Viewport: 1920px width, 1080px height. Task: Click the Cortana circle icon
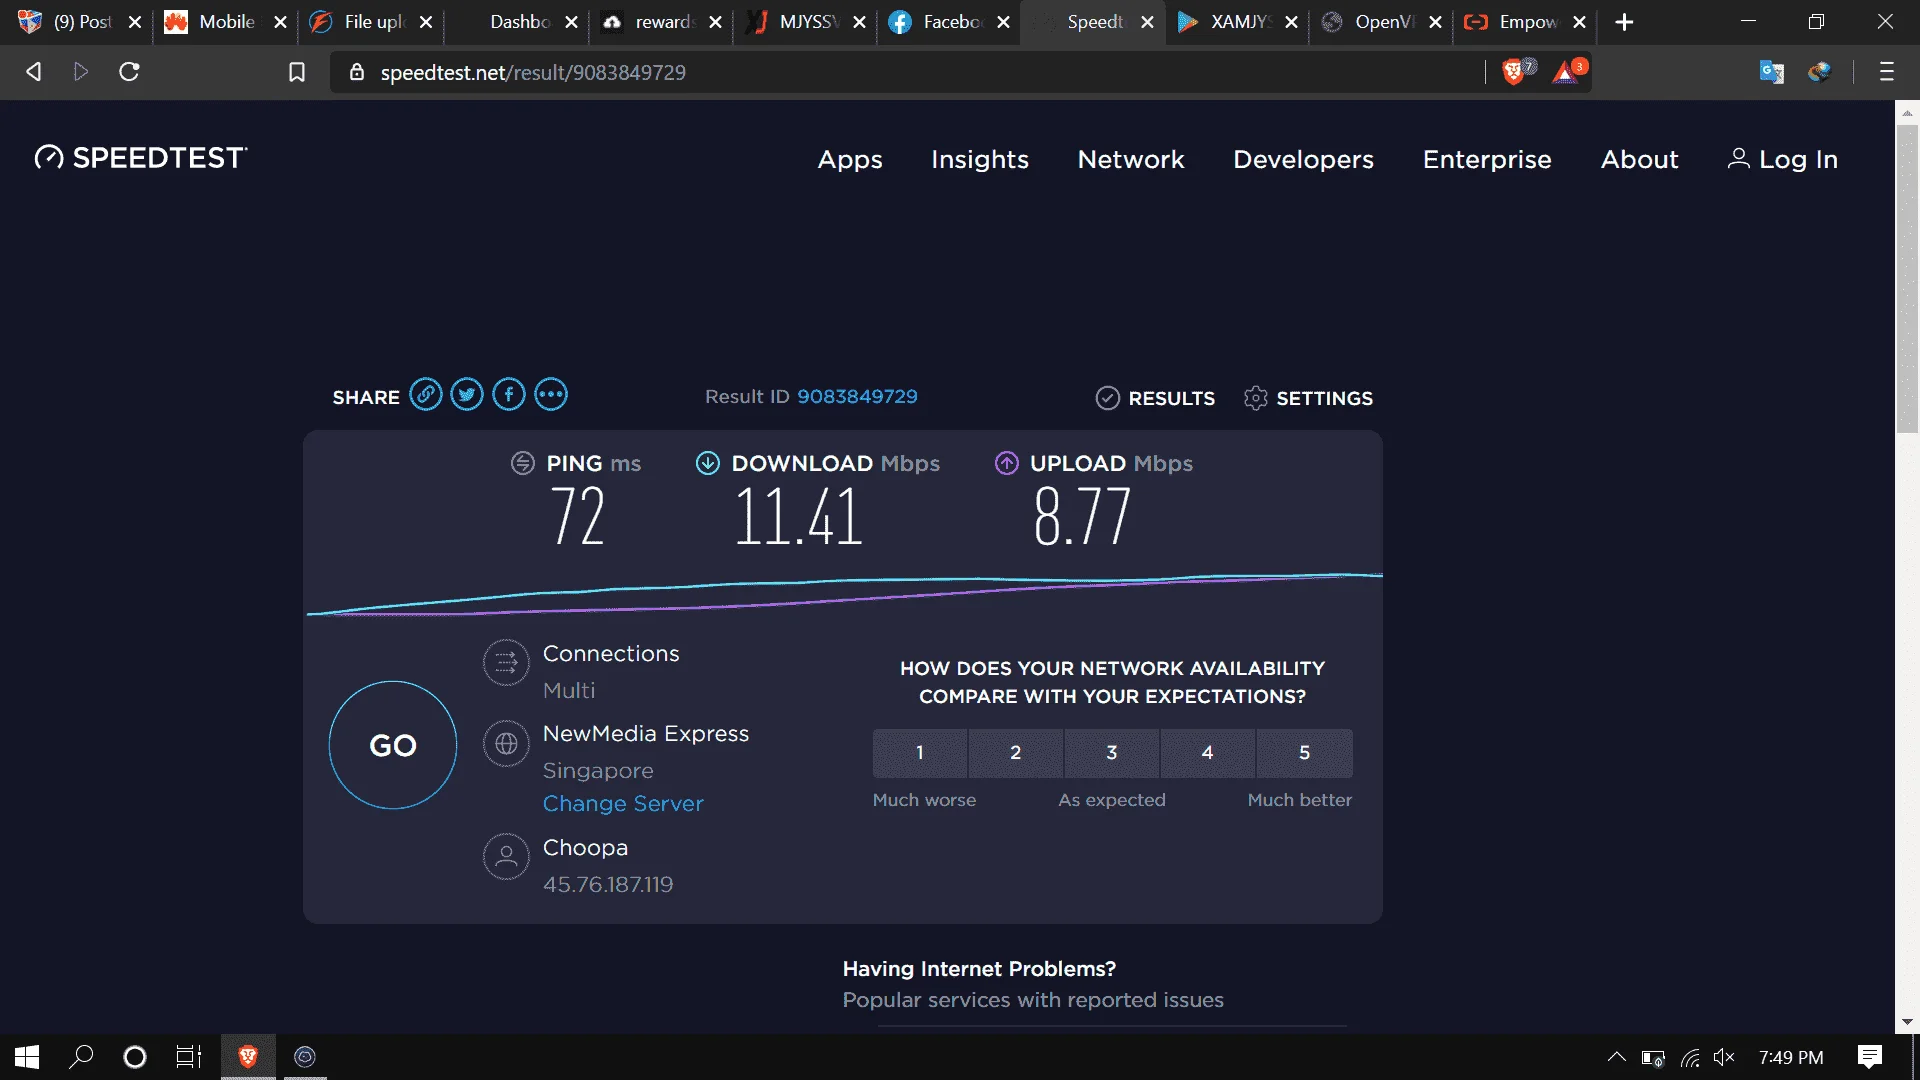coord(135,1057)
